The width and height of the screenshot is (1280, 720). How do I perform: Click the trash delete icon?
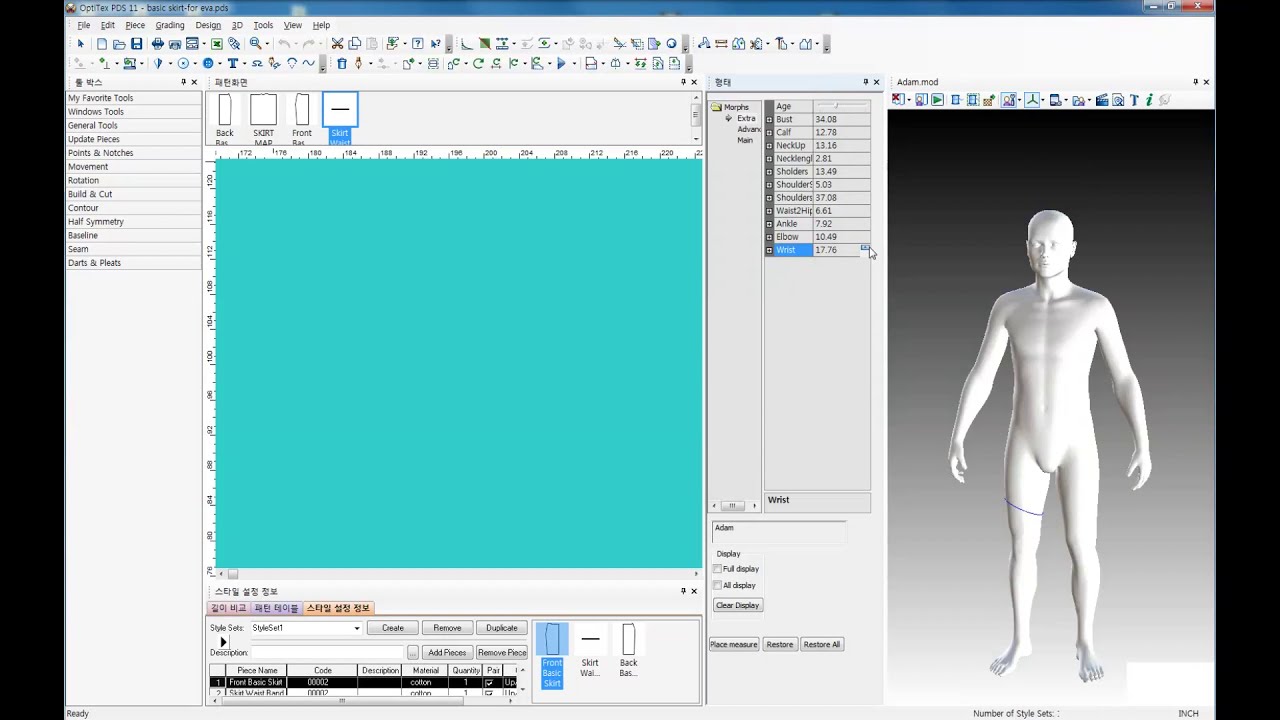(x=341, y=63)
